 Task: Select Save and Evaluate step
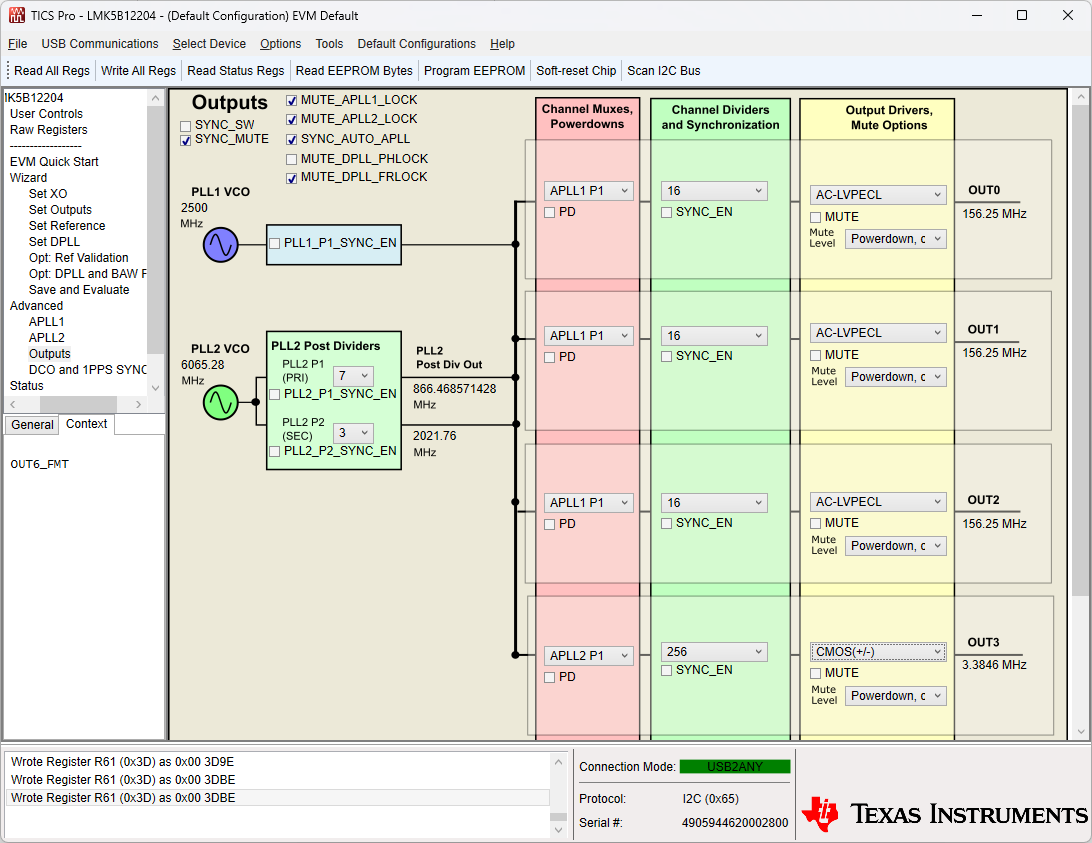(79, 290)
